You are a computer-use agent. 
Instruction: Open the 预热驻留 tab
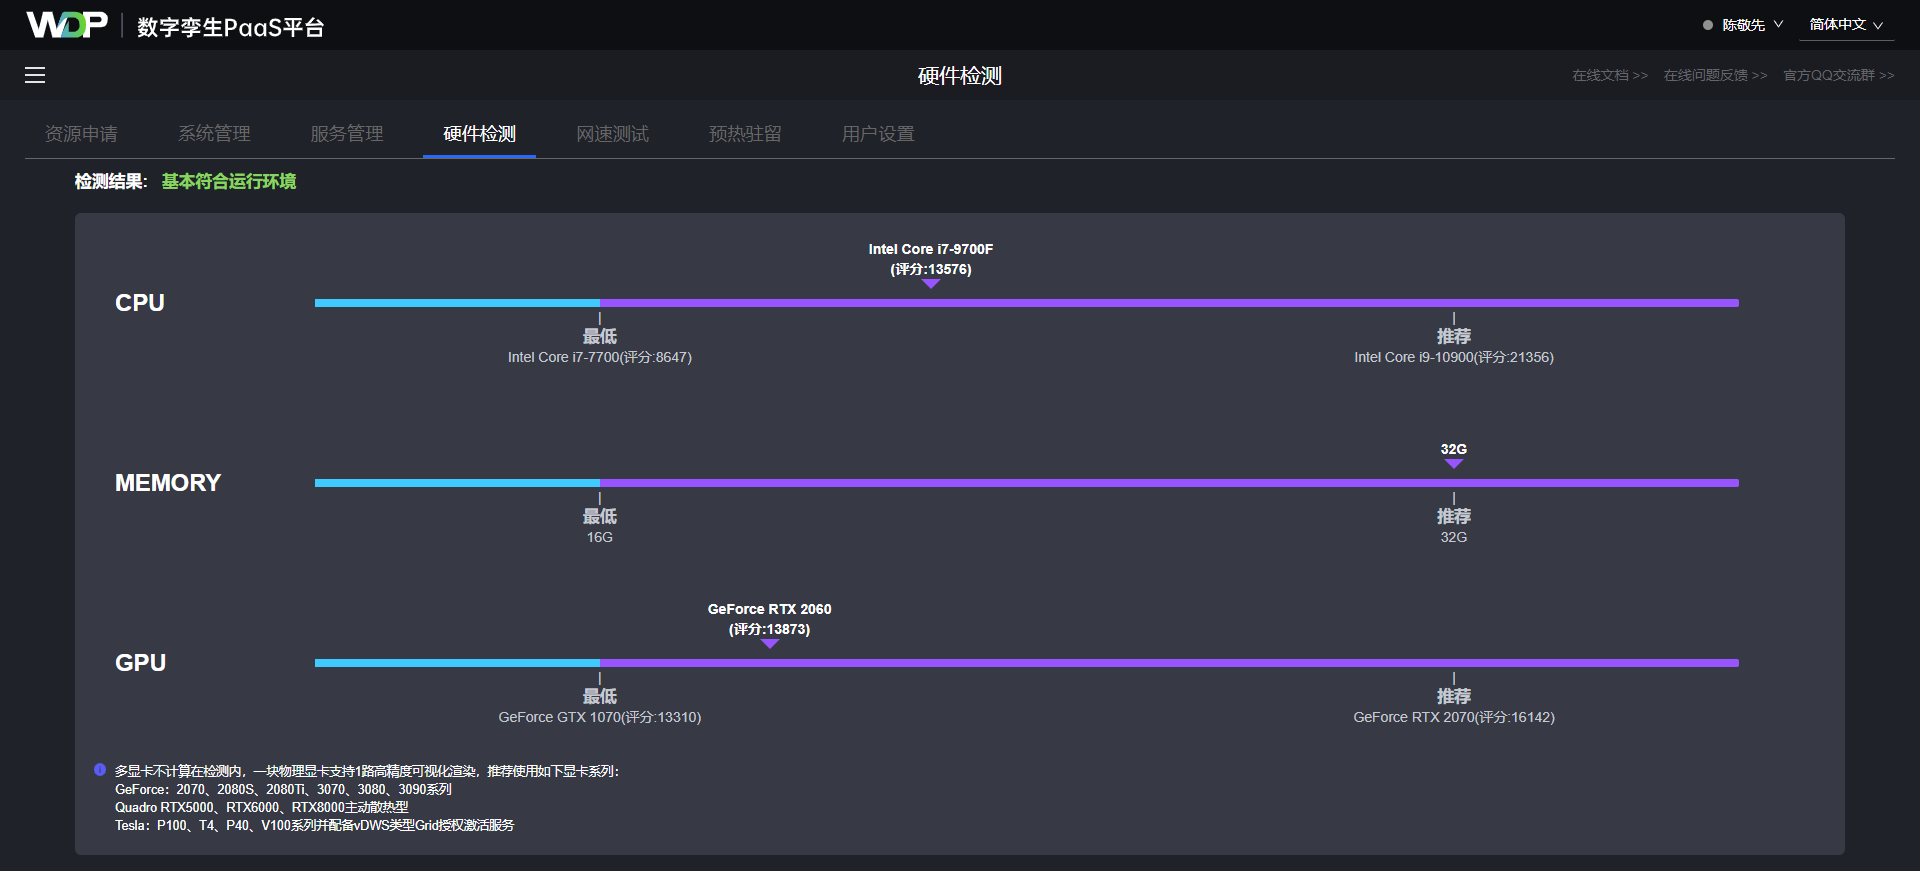745,134
